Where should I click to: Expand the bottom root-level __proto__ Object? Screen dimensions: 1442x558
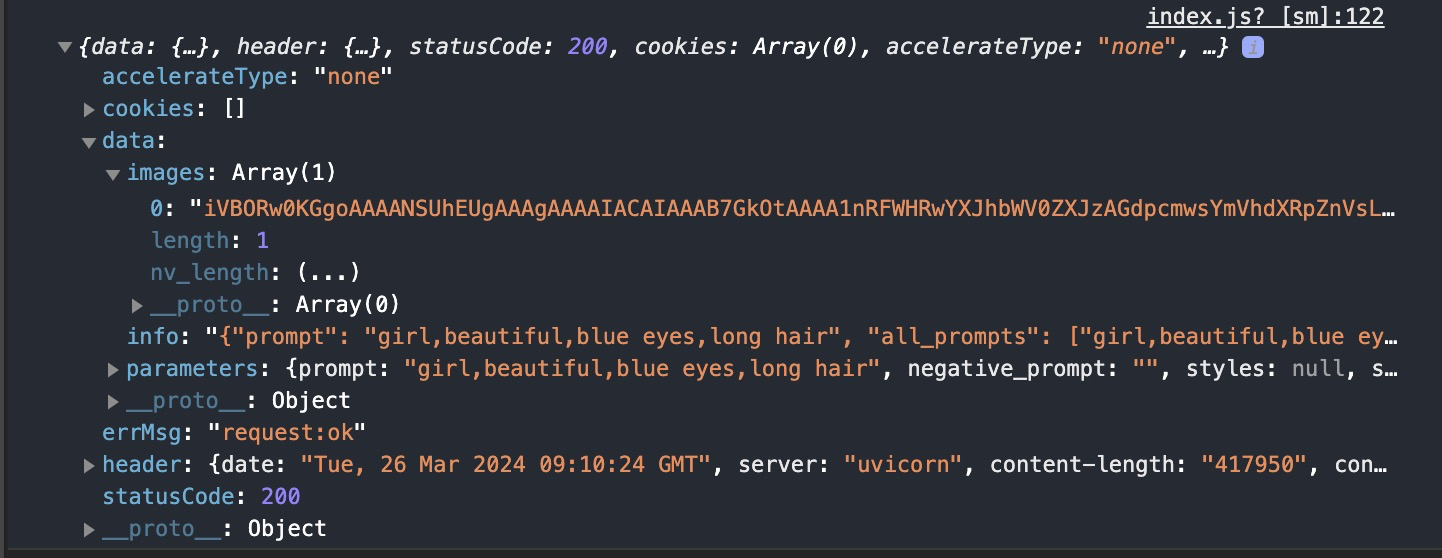coord(89,529)
